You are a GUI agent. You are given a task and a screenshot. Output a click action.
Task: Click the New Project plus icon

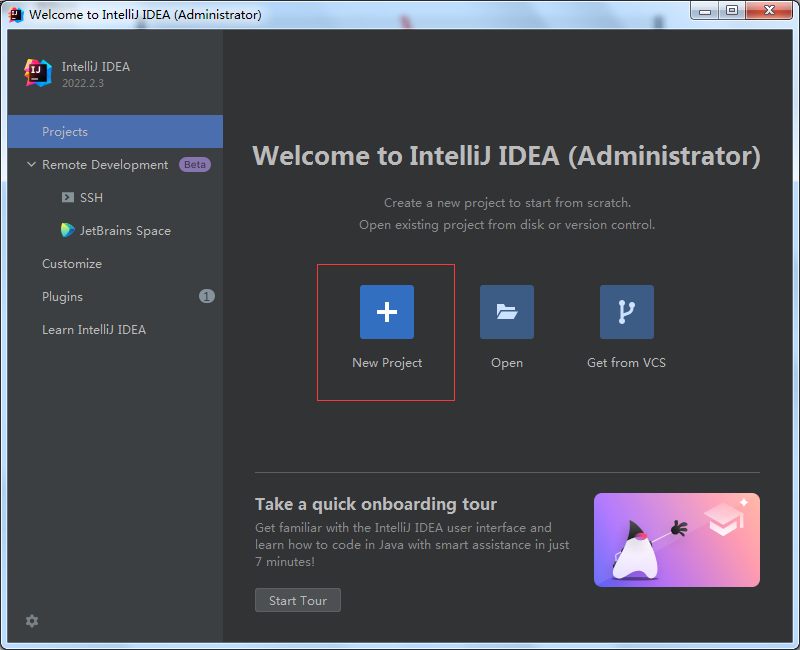387,312
